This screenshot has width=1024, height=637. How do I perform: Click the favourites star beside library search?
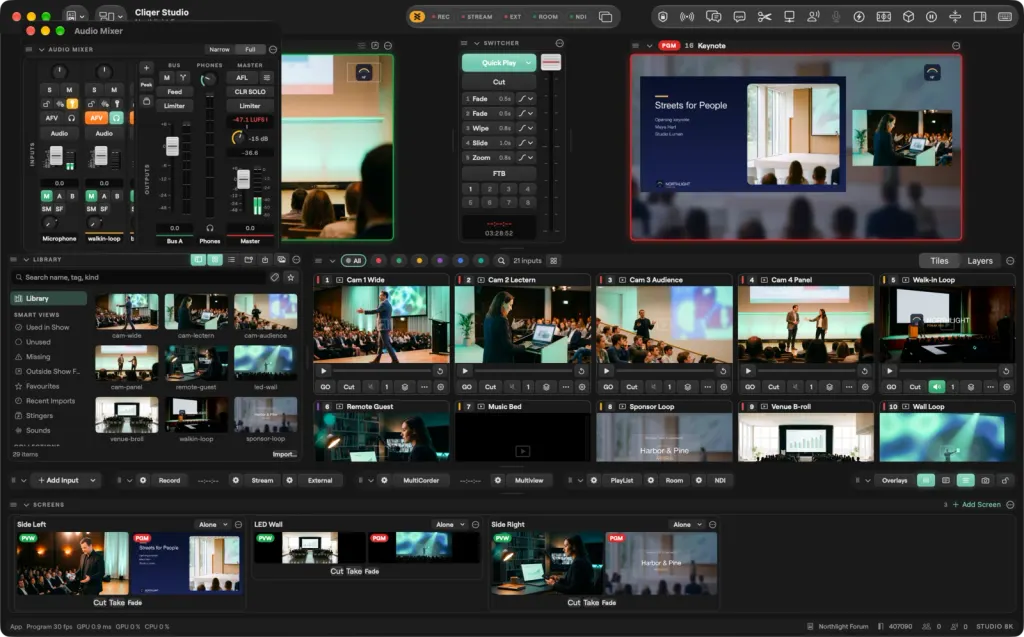coord(291,278)
